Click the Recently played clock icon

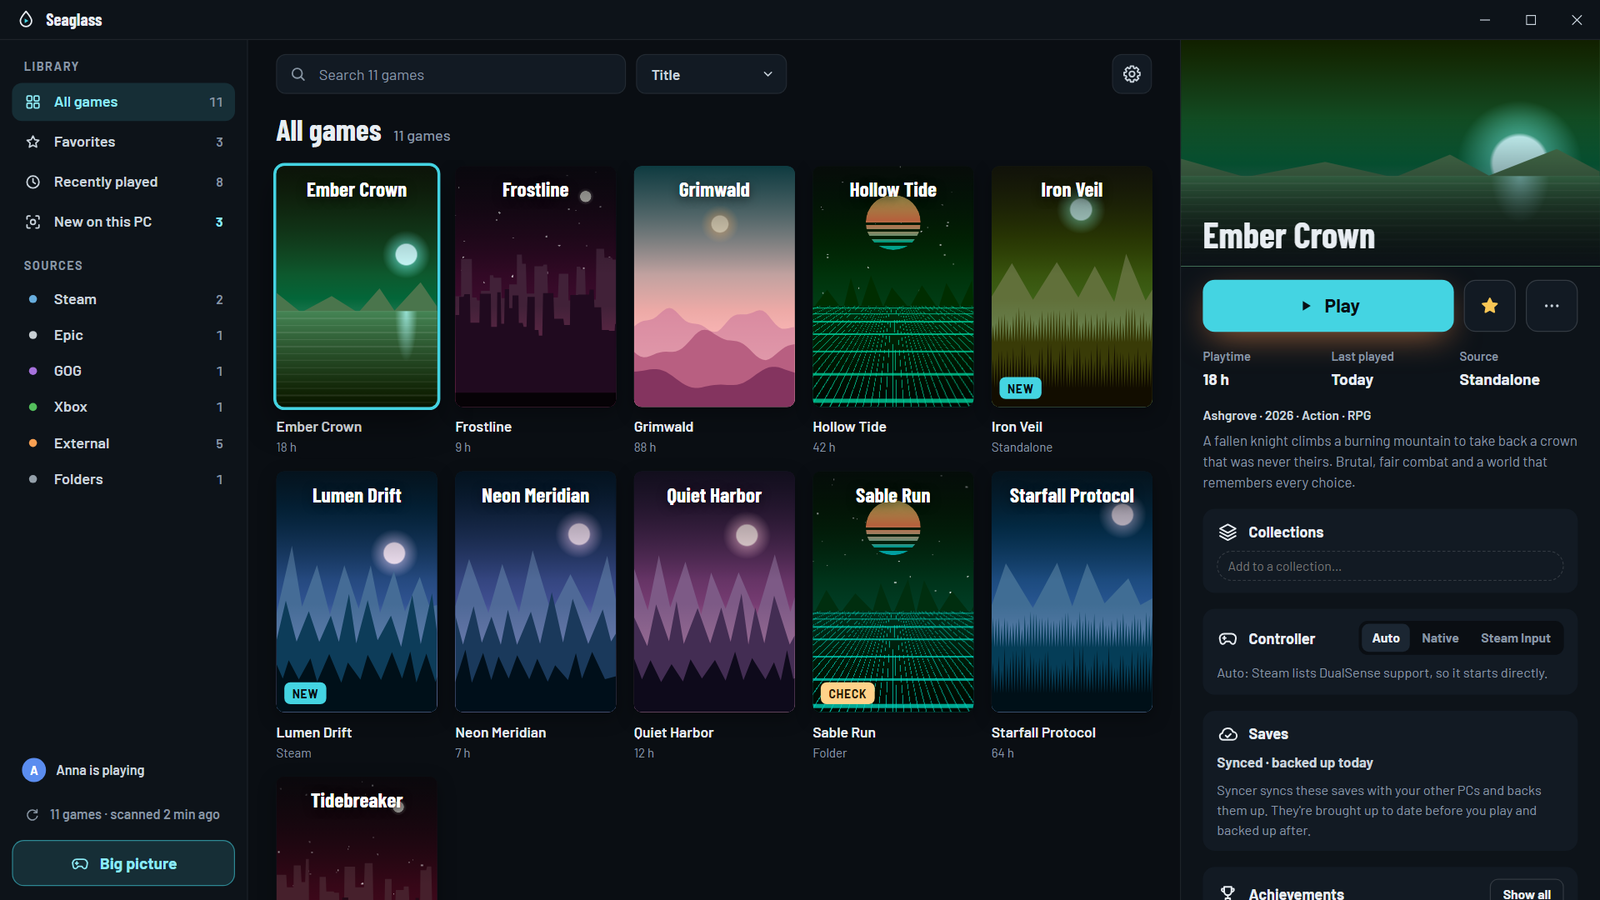coord(33,182)
